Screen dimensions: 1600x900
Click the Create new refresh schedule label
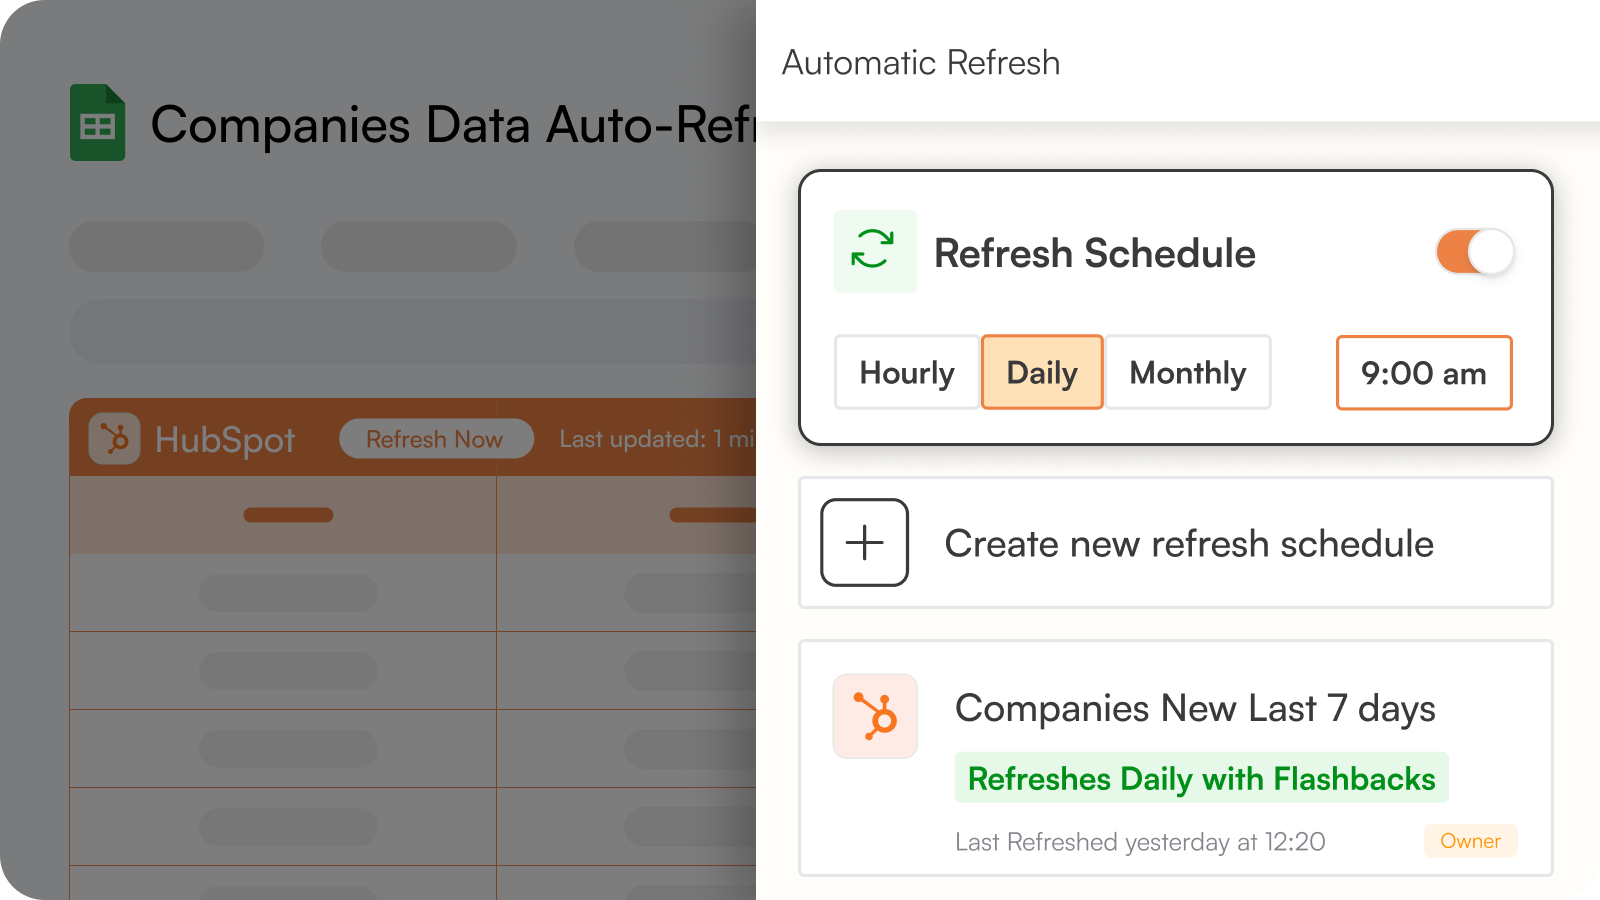click(1189, 544)
